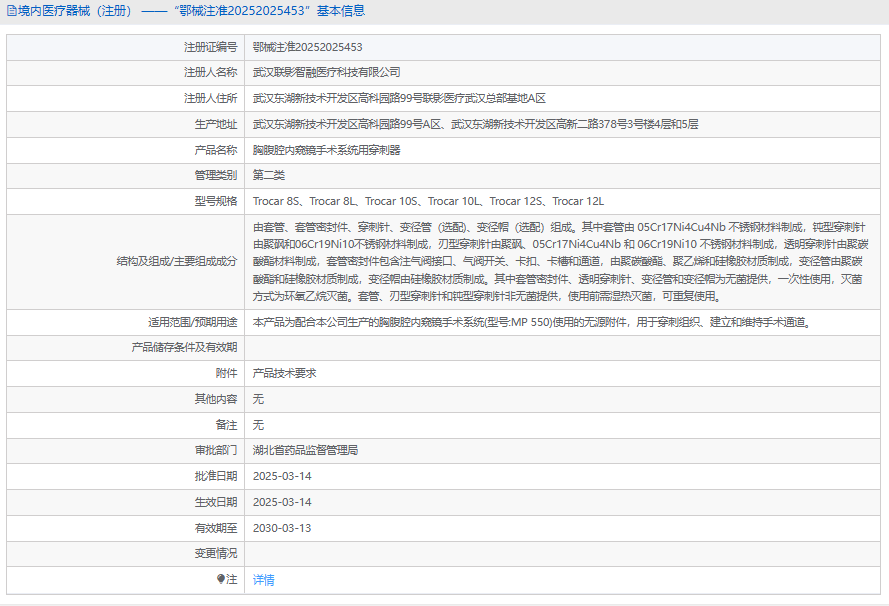The height and width of the screenshot is (606, 889).
Task: Select approving department 湖北省药品监督管理局
Action: tap(306, 451)
